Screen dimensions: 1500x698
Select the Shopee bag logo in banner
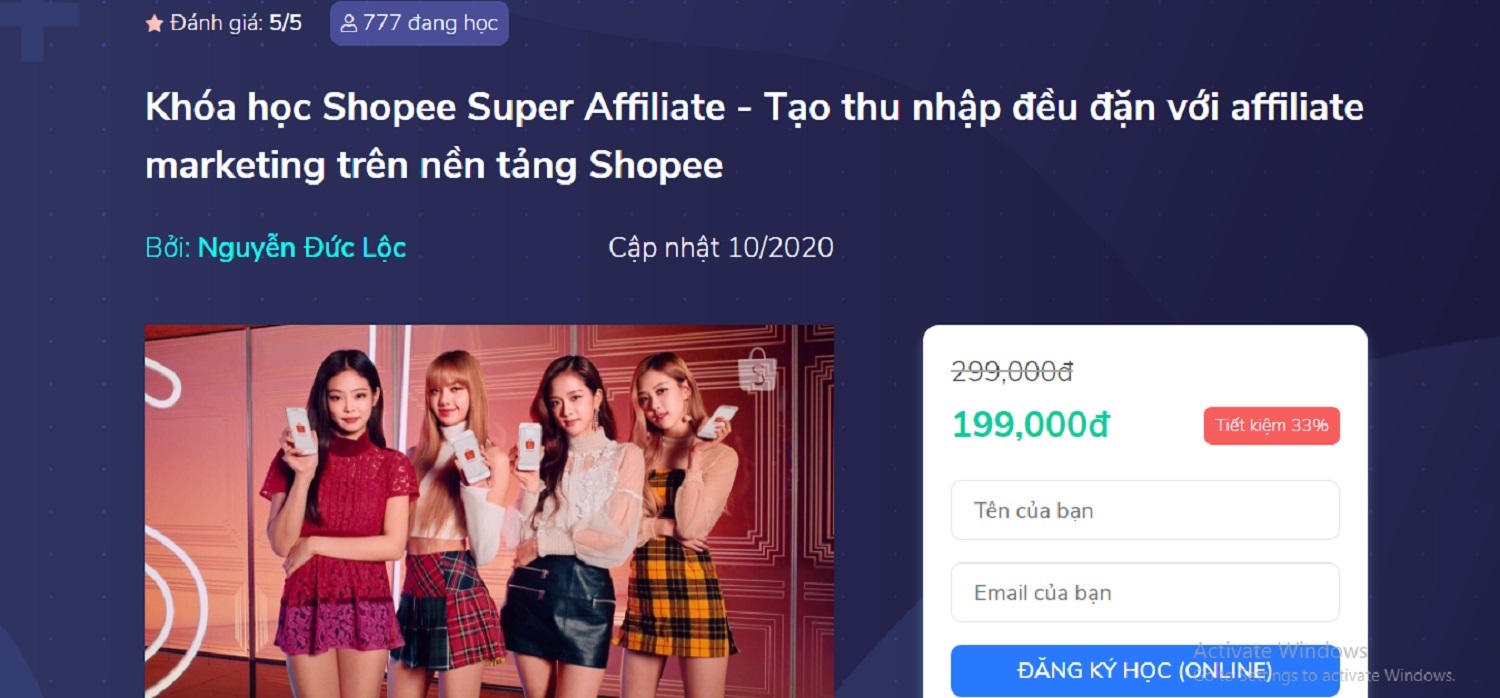757,371
